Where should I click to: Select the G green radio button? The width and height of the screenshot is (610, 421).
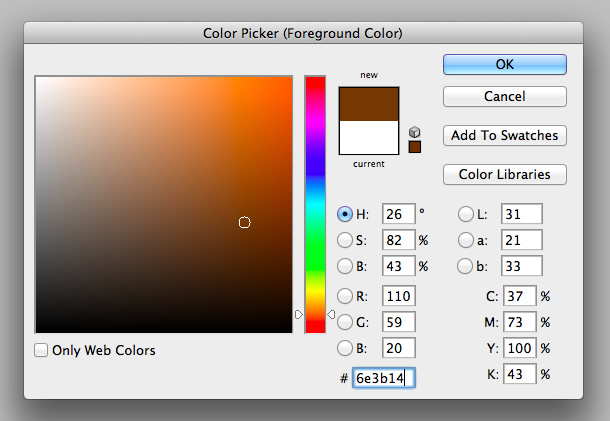345,322
